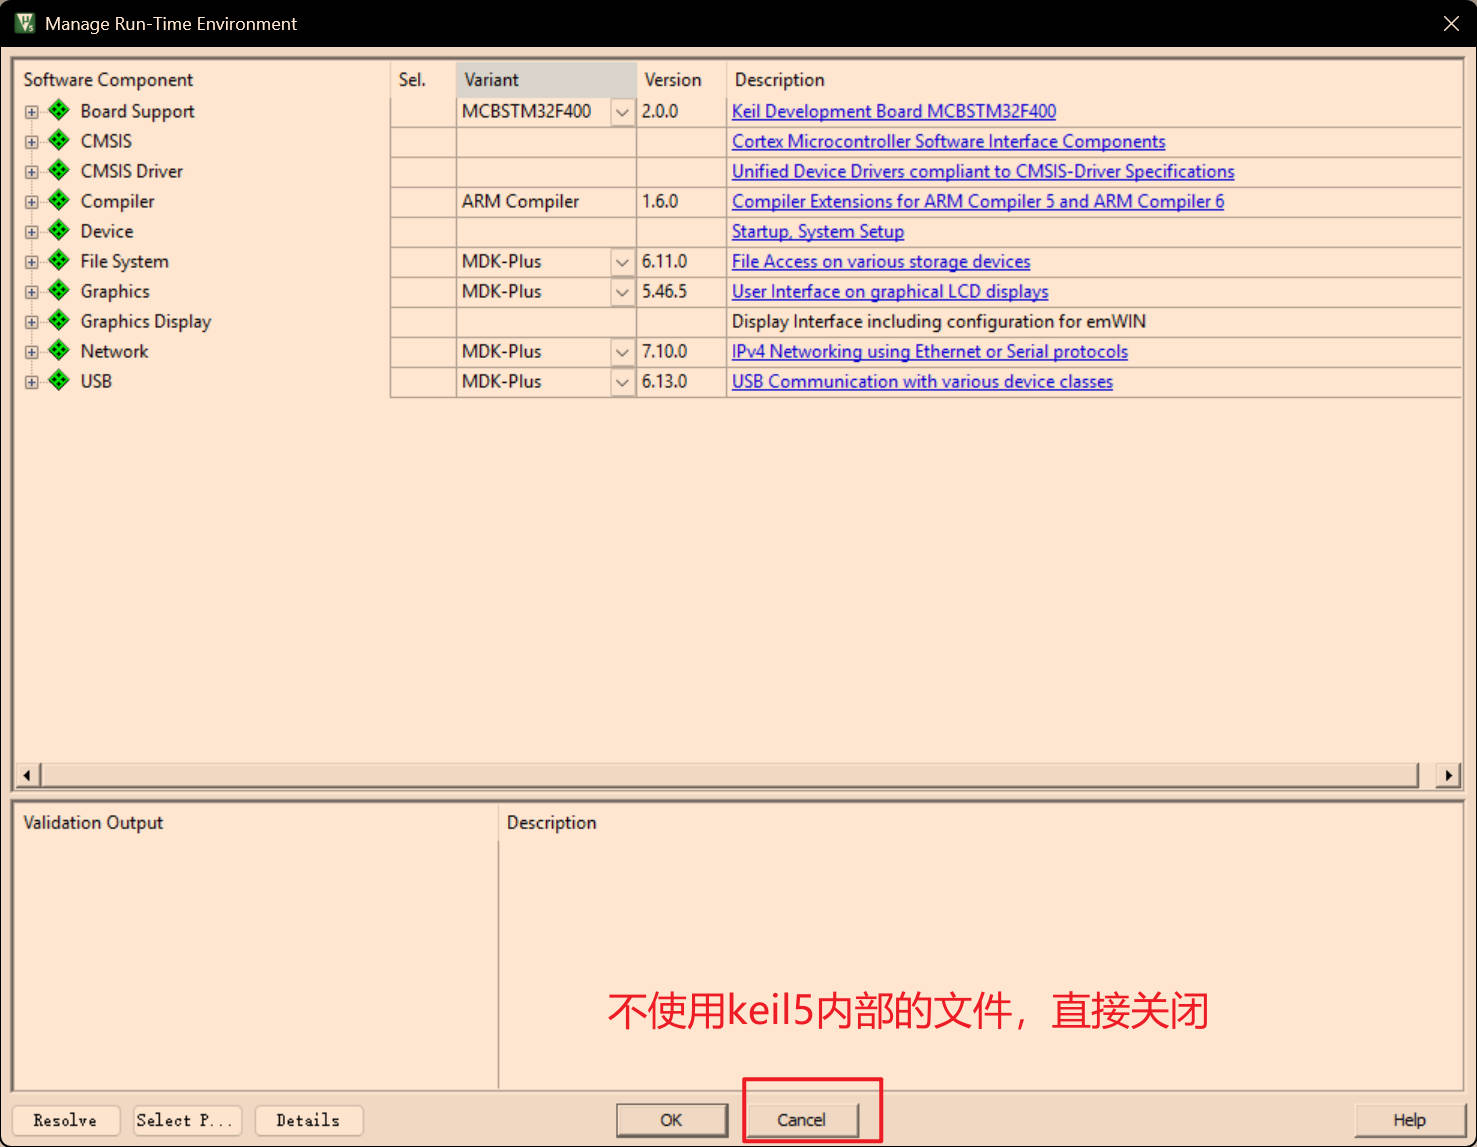Image resolution: width=1477 pixels, height=1147 pixels.
Task: Expand the Graphics tree node
Action: click(32, 292)
